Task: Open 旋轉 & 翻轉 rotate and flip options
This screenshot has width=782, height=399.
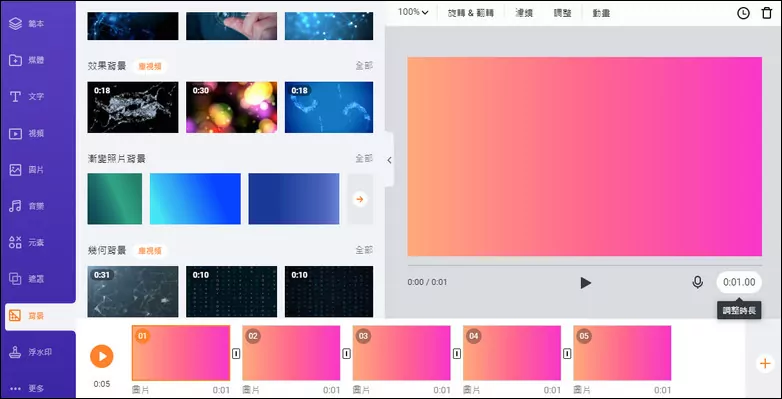Action: pyautogui.click(x=471, y=13)
